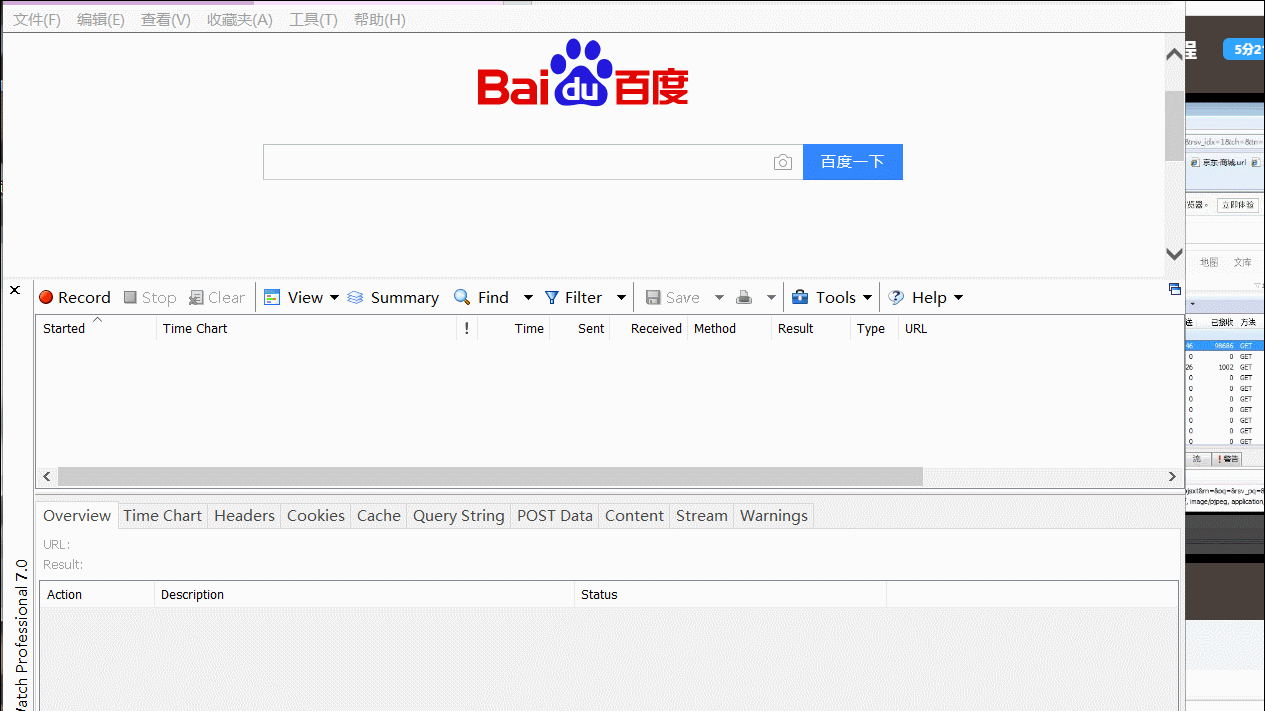Open the 编辑(E) menu

point(101,20)
